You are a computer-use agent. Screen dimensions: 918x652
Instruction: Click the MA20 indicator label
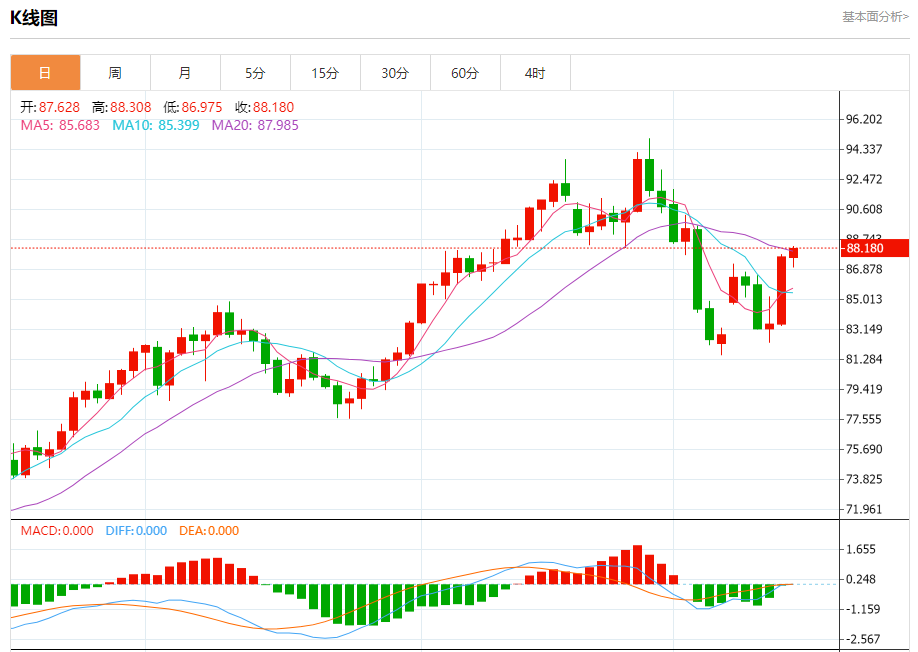click(254, 125)
